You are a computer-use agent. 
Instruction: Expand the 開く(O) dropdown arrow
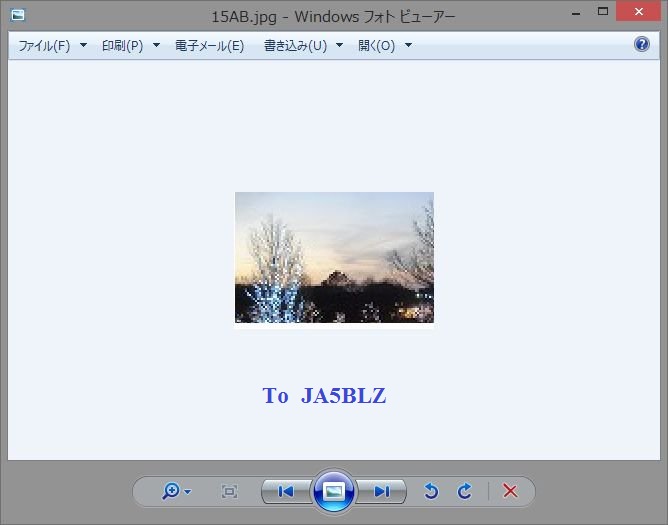408,45
